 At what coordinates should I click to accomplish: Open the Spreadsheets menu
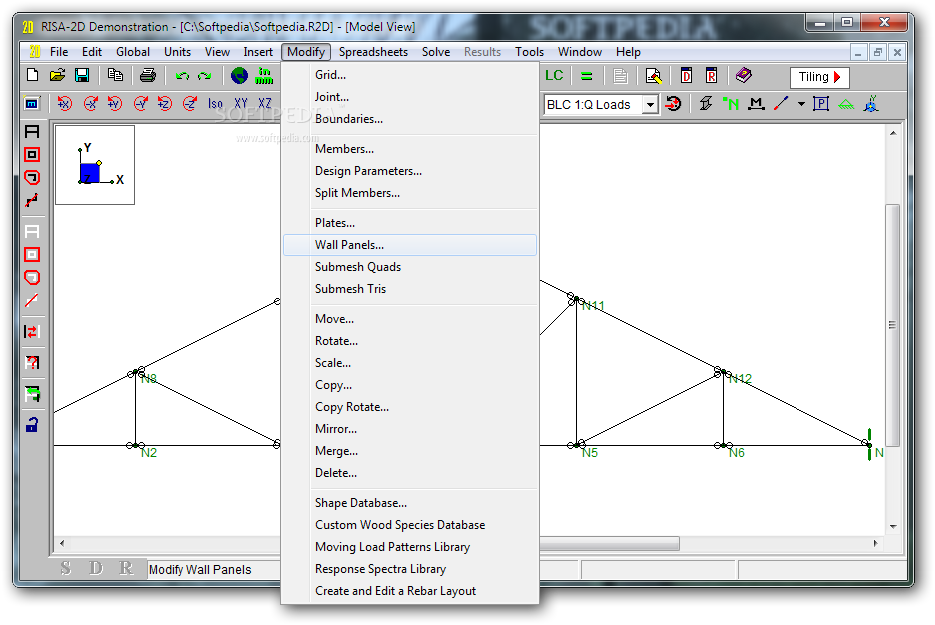click(x=373, y=52)
